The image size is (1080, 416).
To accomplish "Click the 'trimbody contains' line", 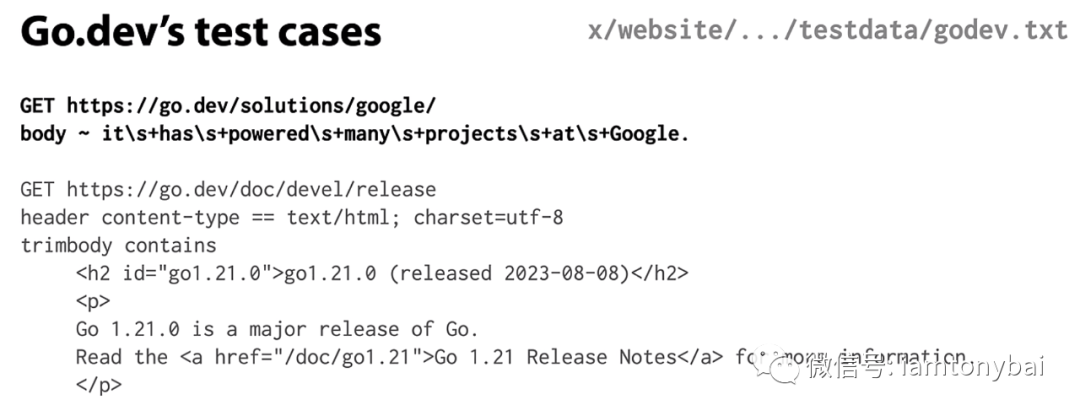I will (118, 245).
